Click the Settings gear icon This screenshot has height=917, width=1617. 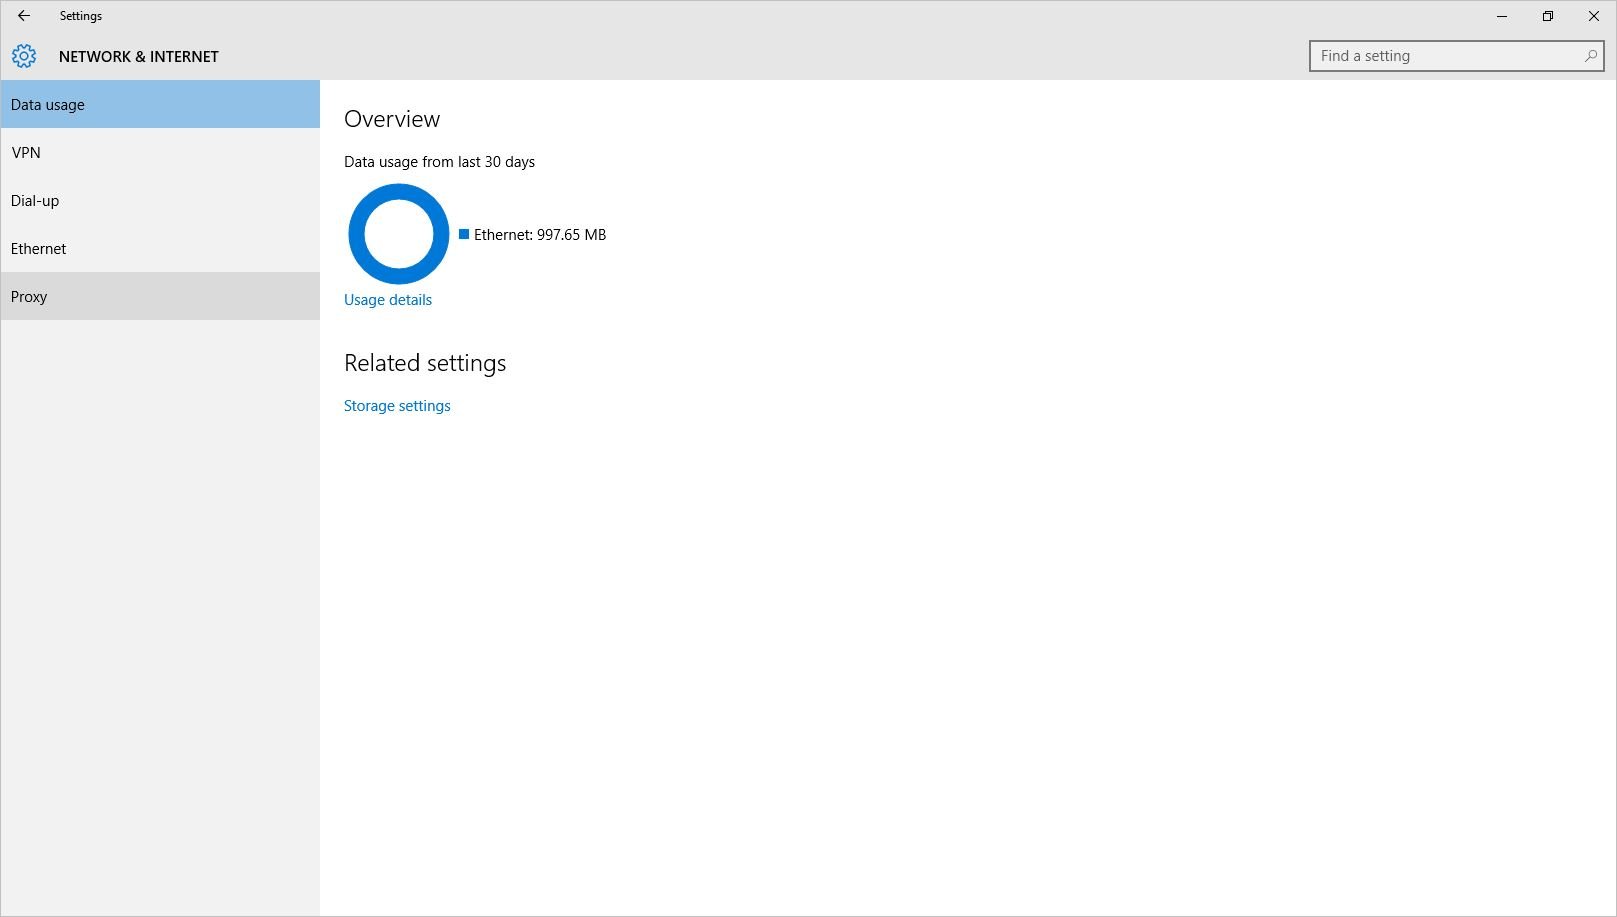[24, 56]
